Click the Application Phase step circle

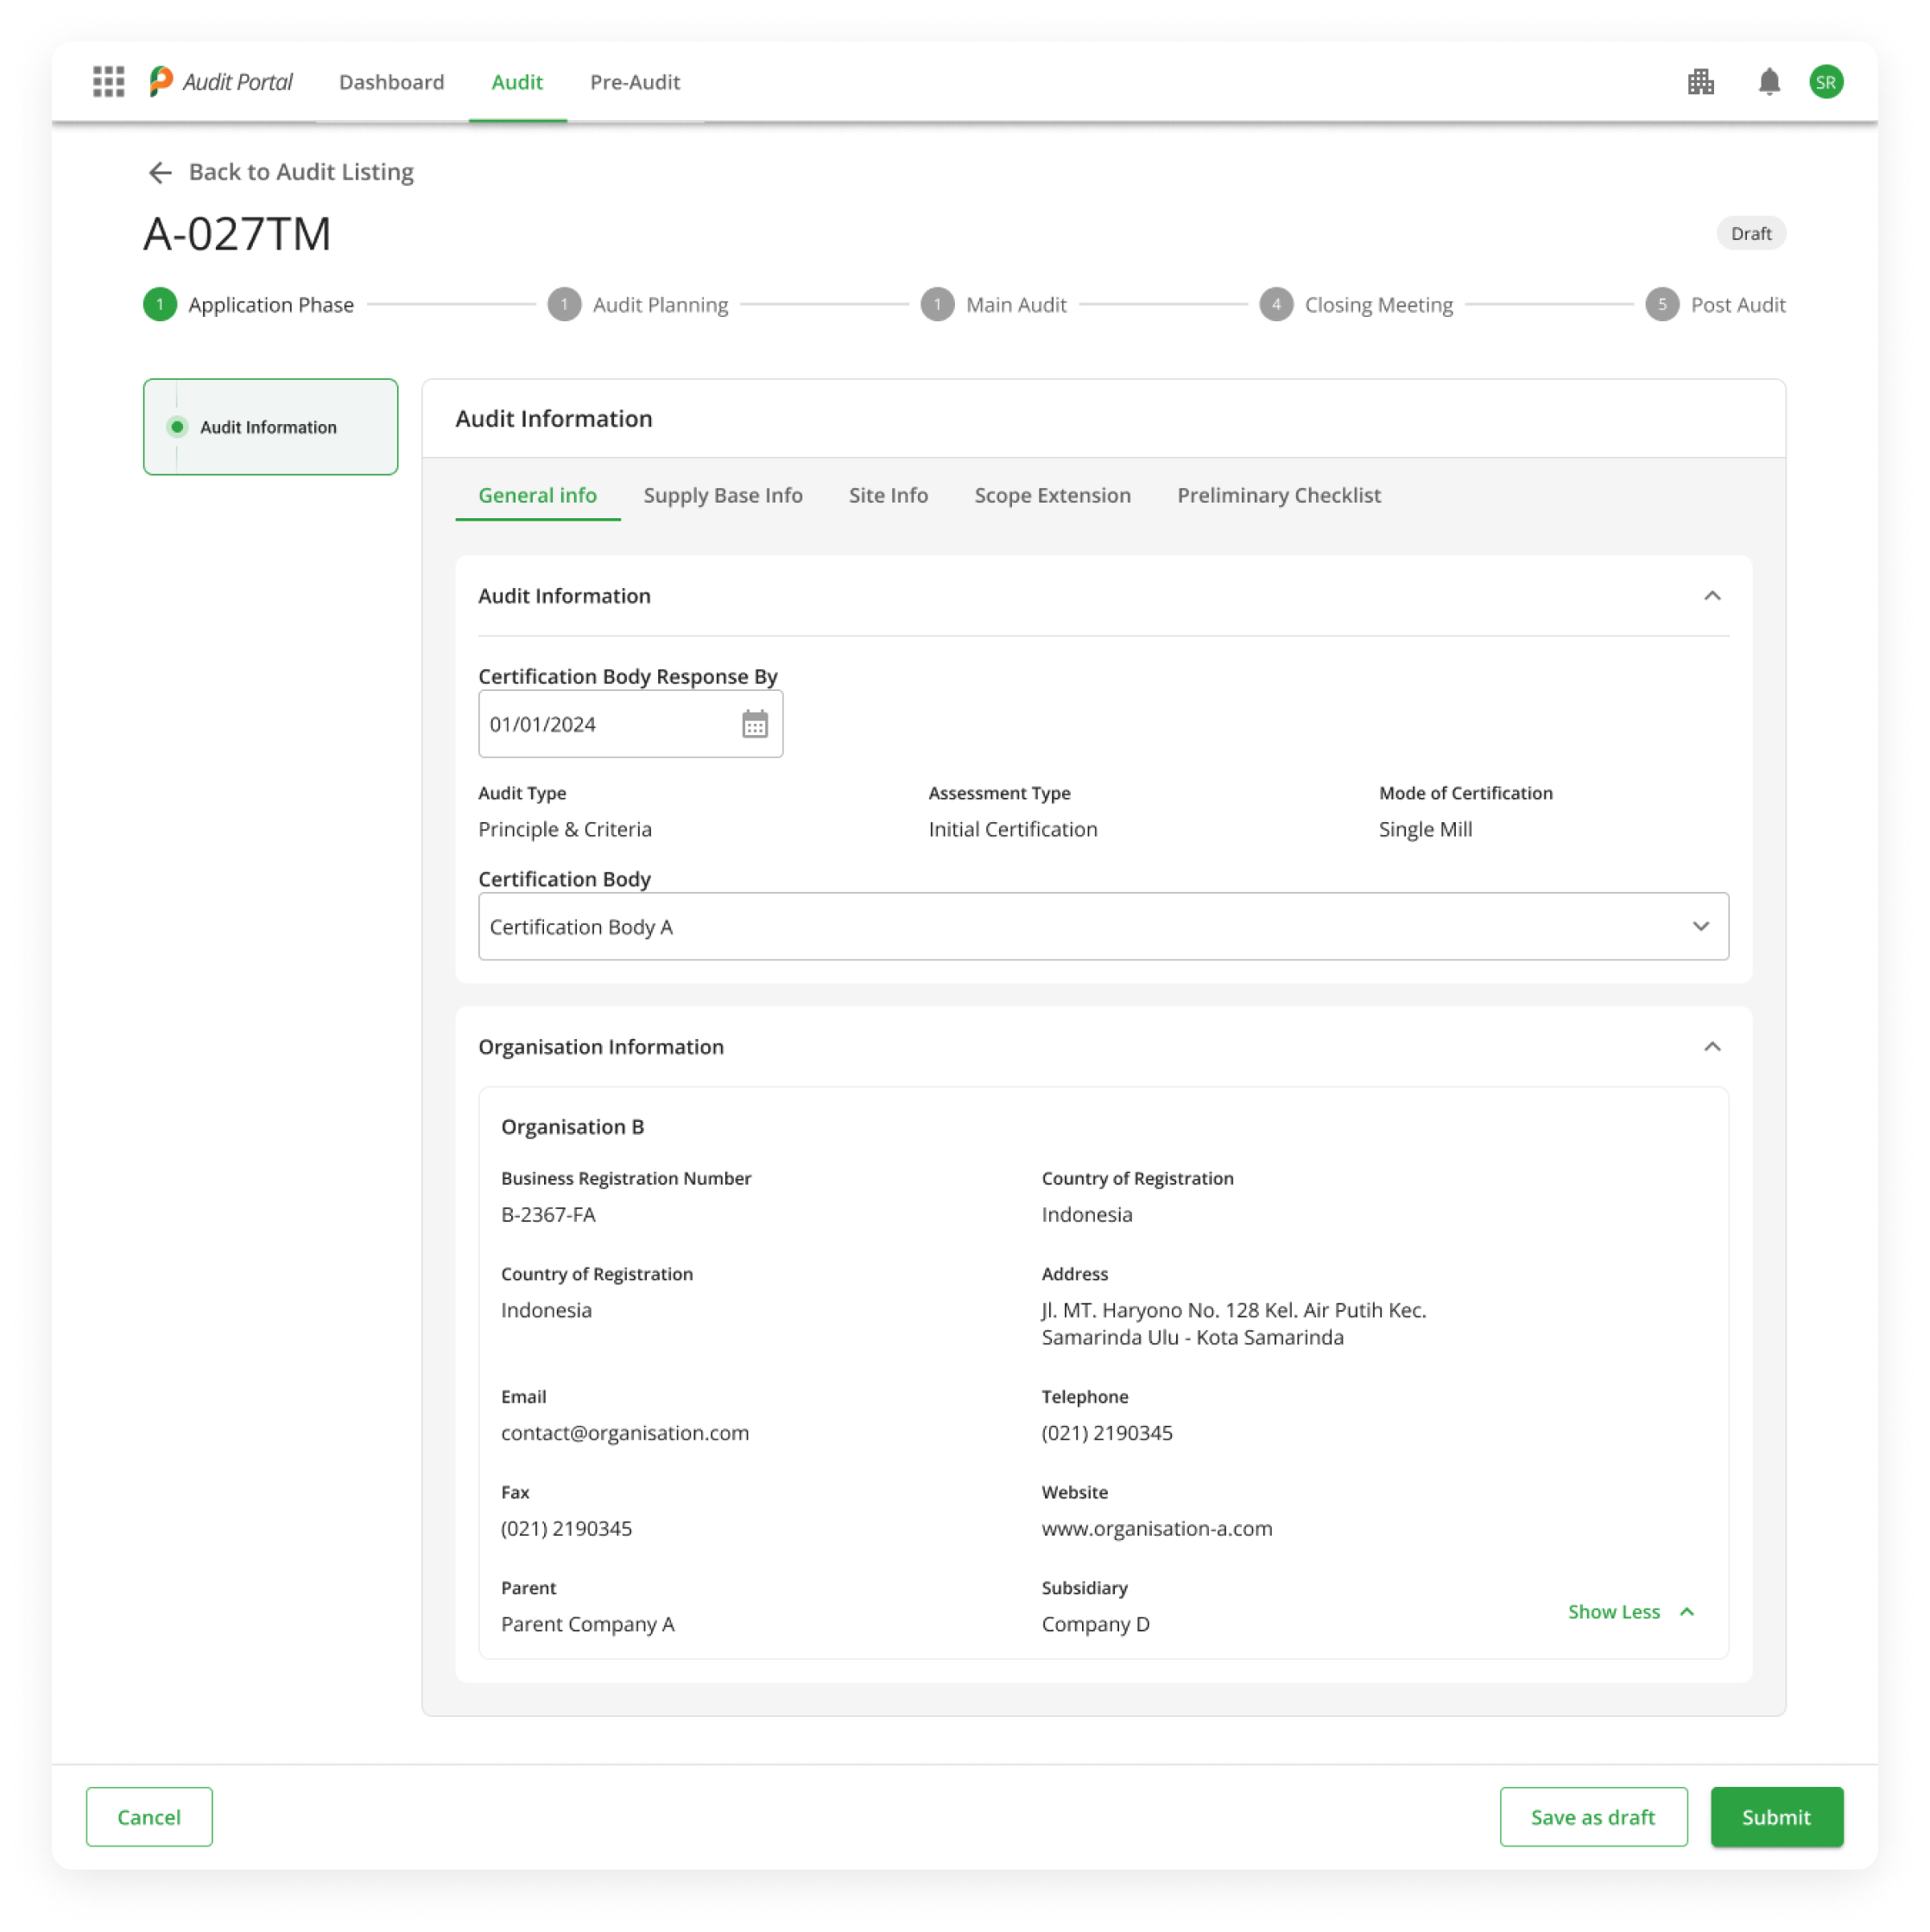point(160,305)
